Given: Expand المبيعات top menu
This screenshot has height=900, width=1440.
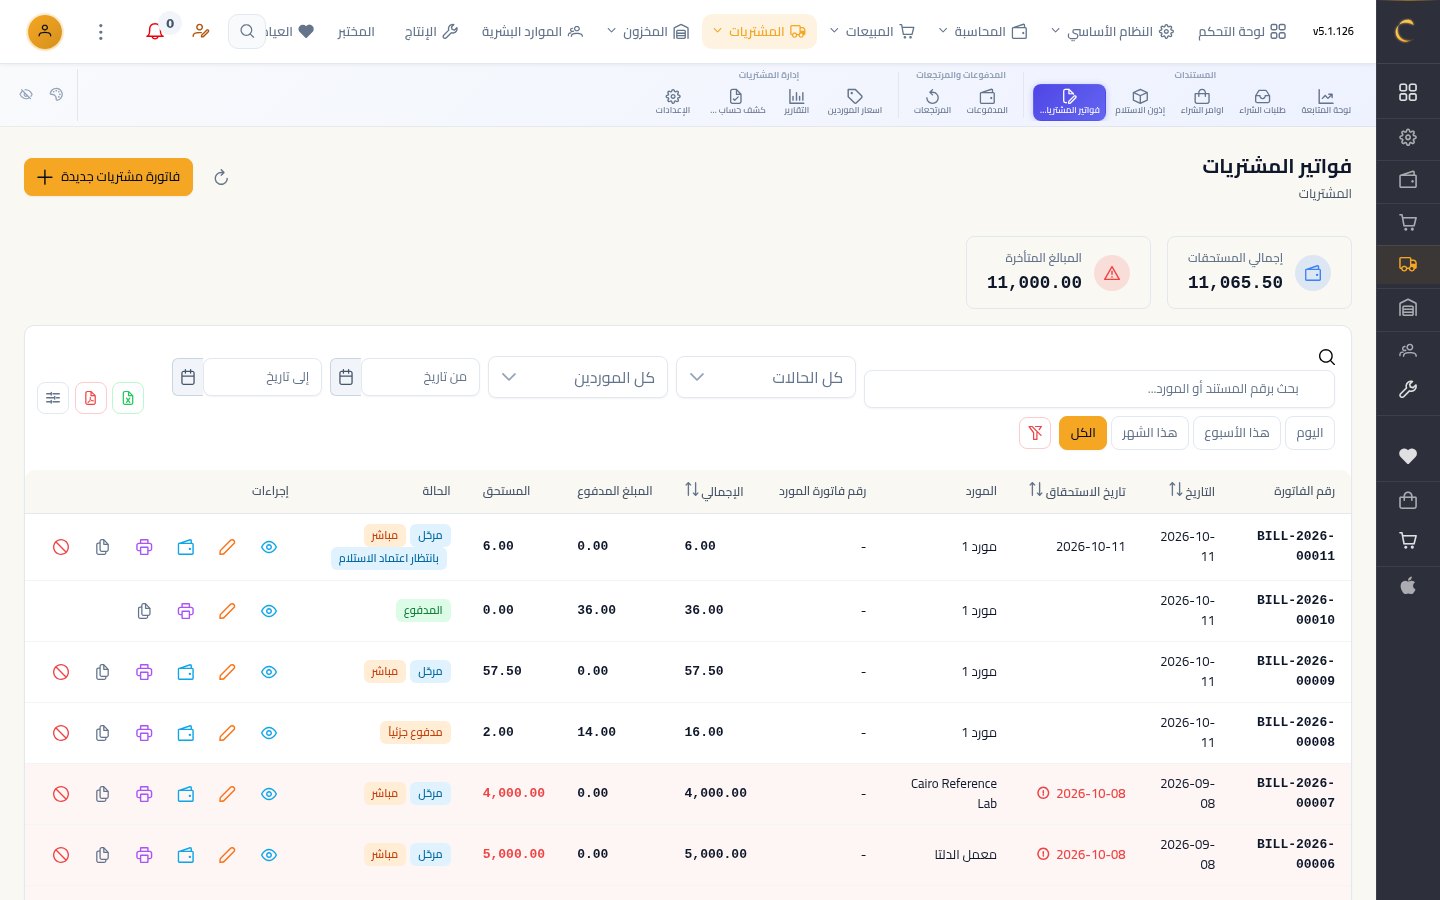Looking at the screenshot, I should click(873, 32).
